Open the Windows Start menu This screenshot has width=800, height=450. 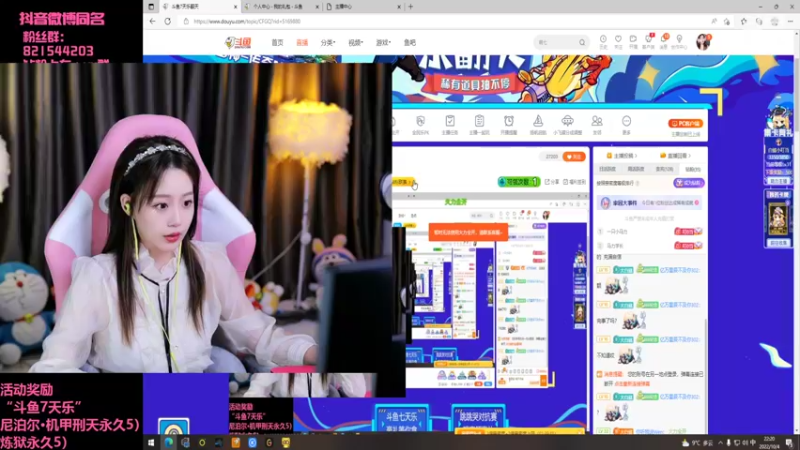[151, 442]
